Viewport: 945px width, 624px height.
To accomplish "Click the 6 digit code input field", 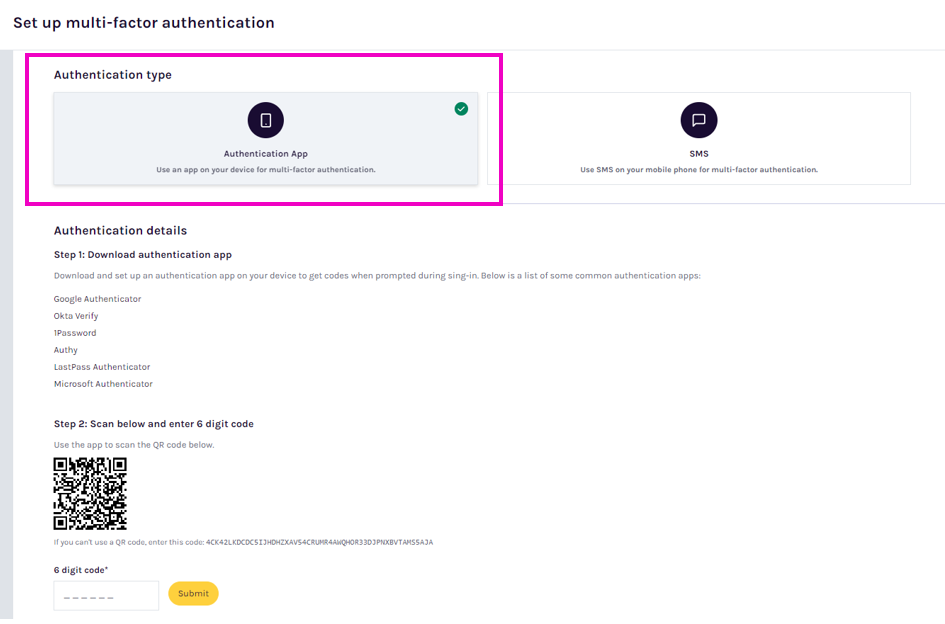I will [x=106, y=595].
